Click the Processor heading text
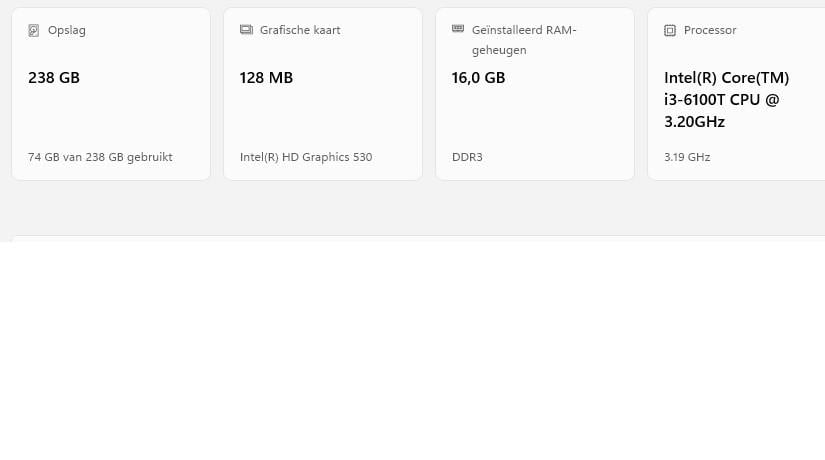 [710, 30]
